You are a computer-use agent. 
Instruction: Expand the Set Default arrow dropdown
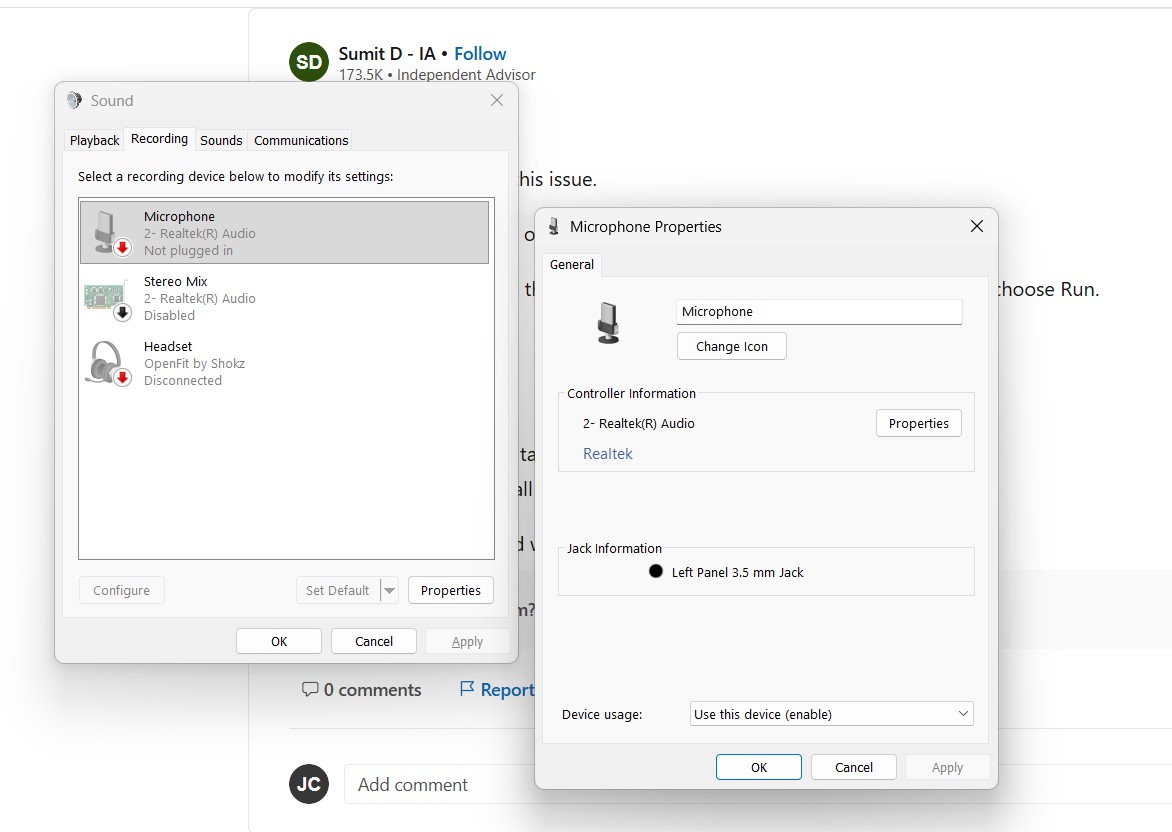coord(389,591)
